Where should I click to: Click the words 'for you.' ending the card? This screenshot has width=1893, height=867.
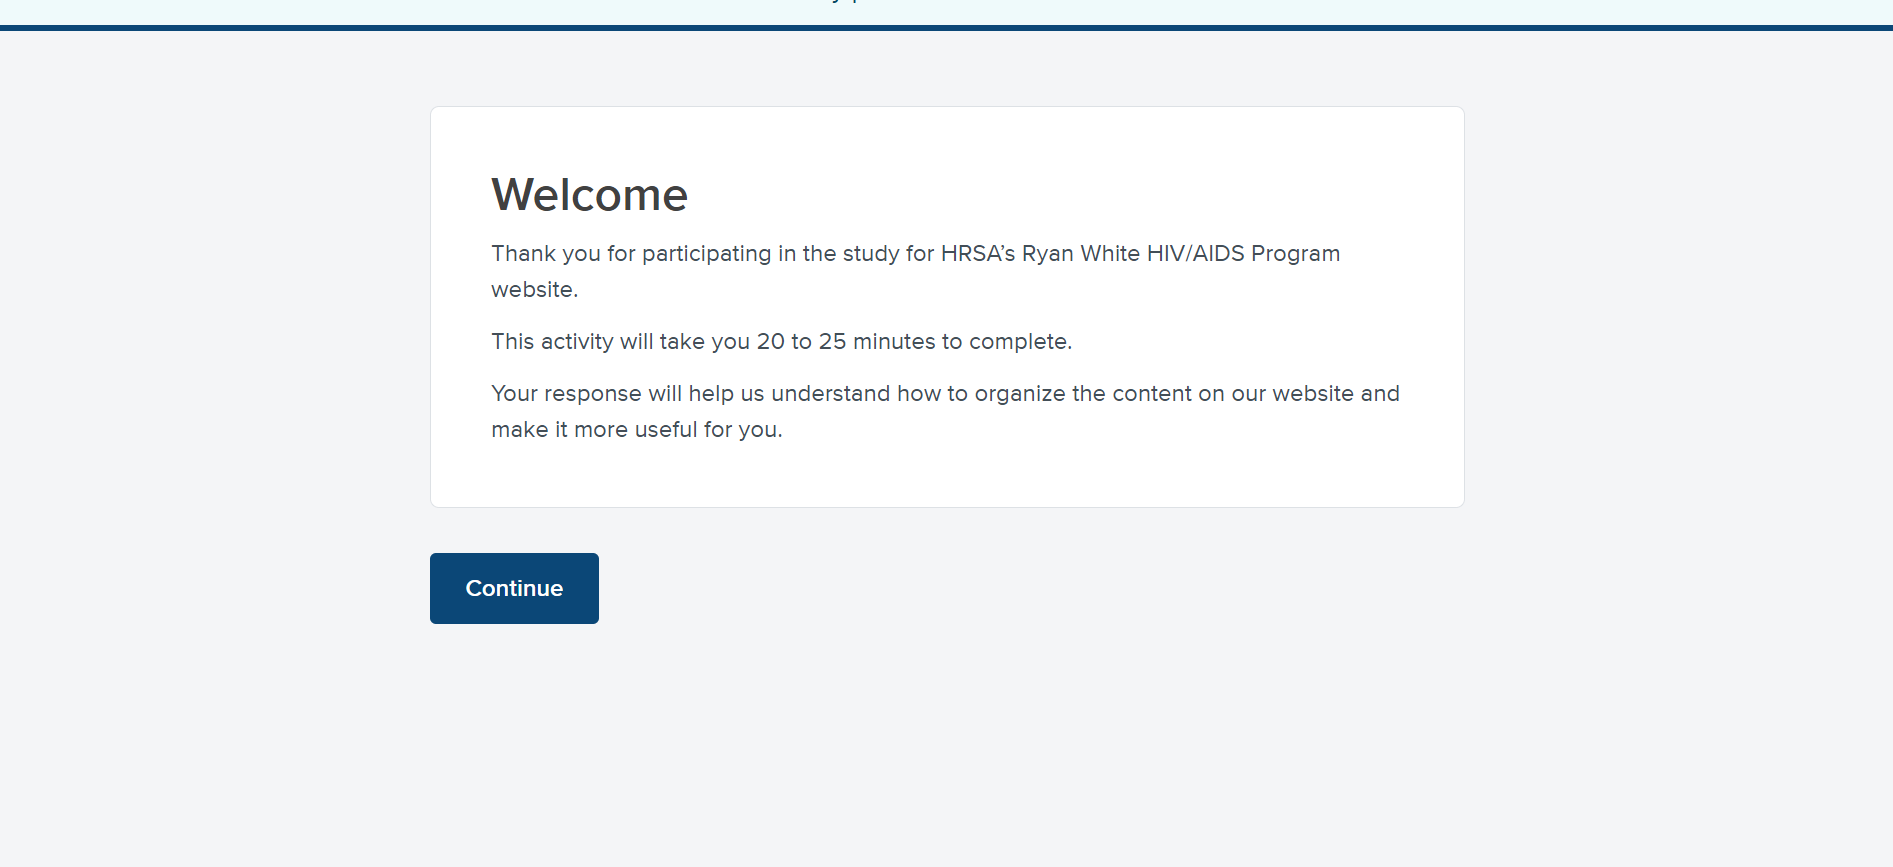click(x=743, y=430)
